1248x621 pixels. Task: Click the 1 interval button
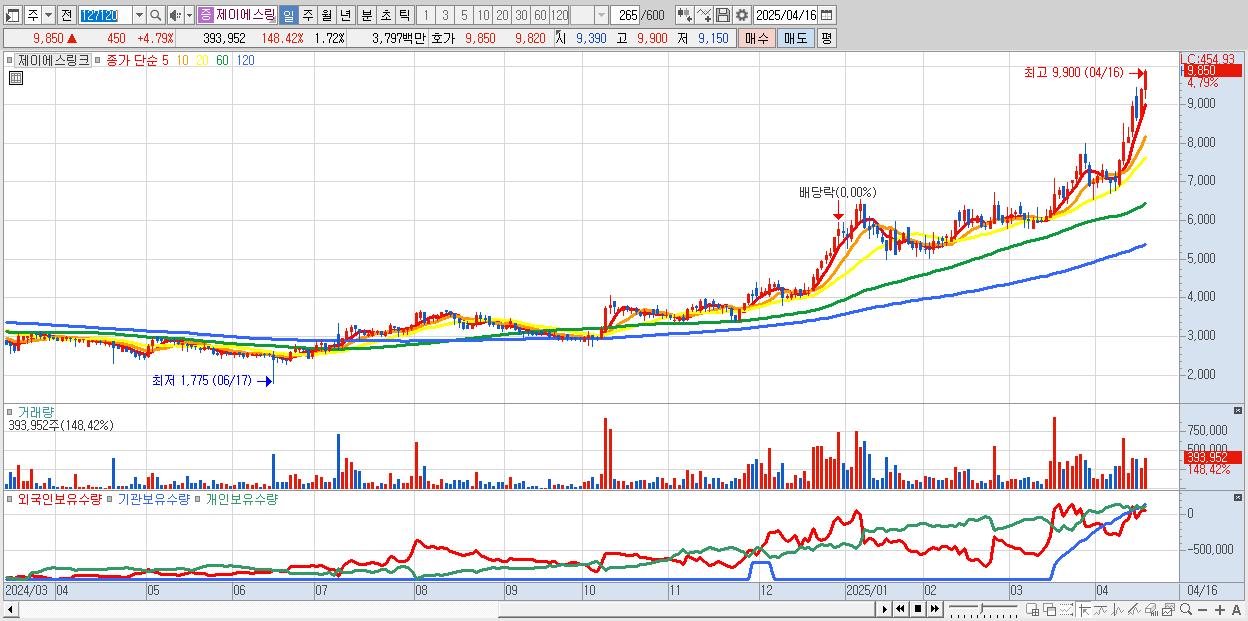[x=425, y=15]
